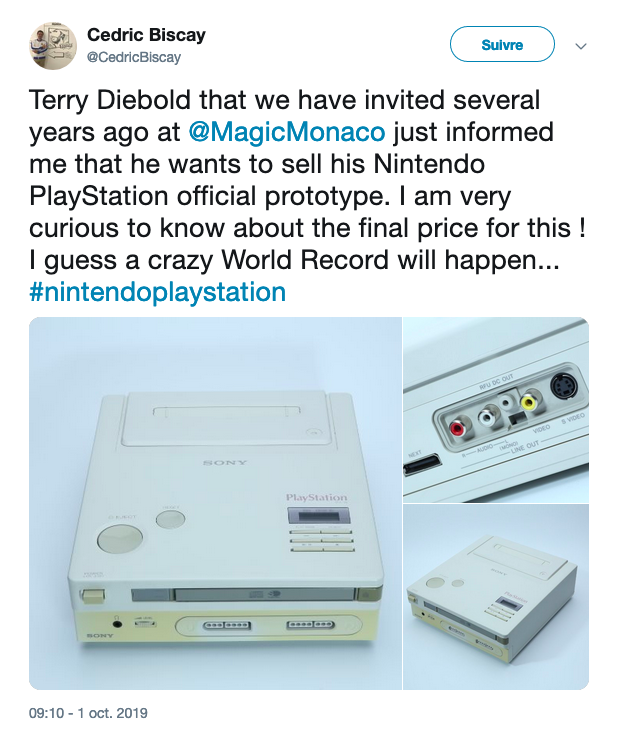Click the S-Video port in photo

[564, 386]
